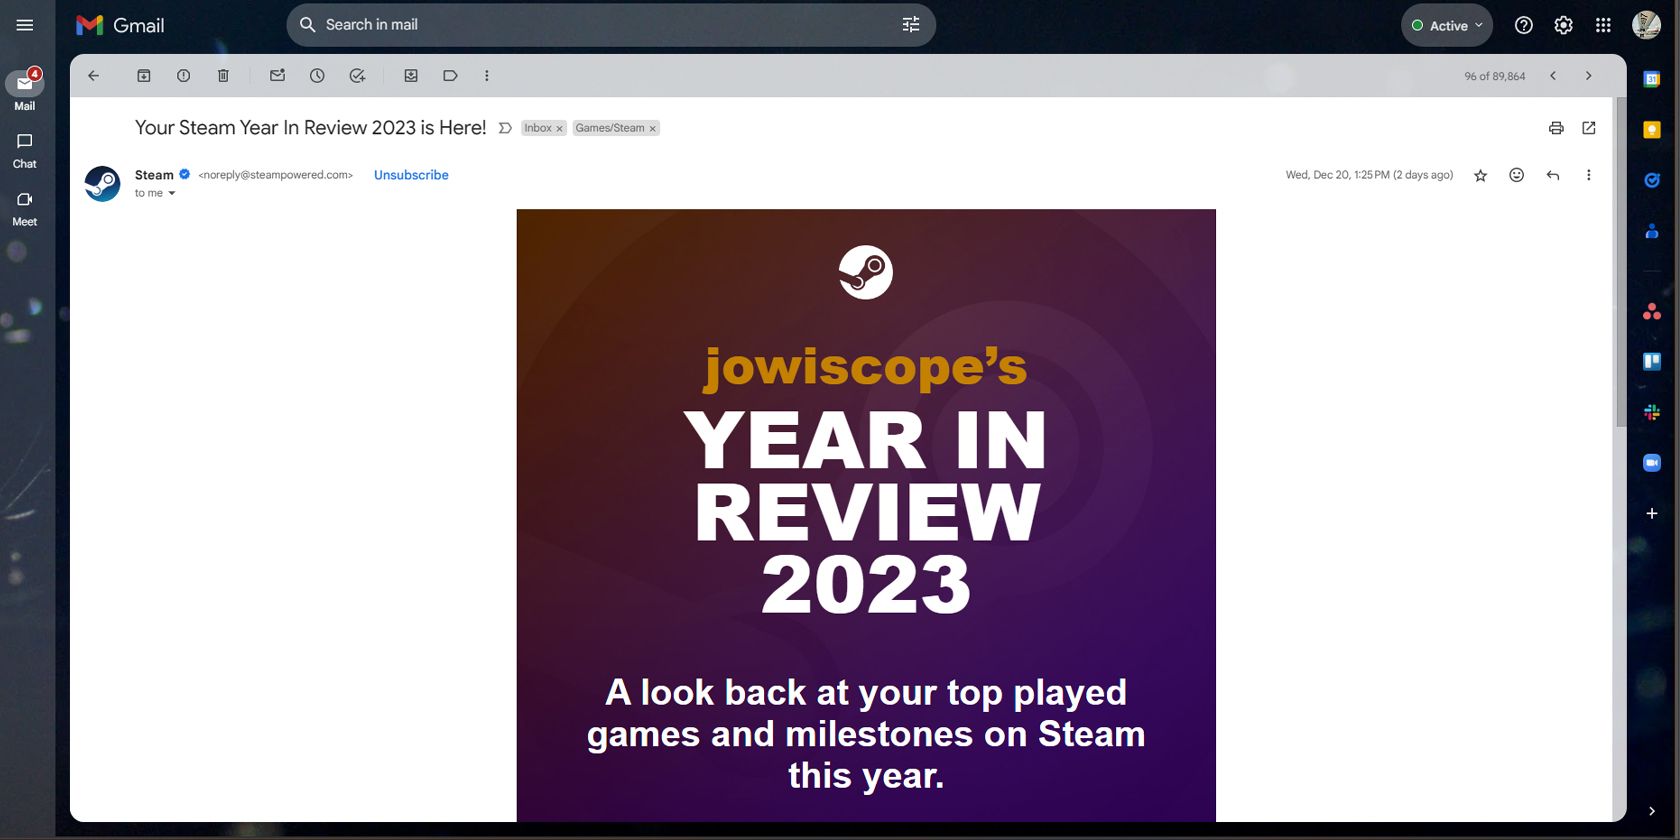Print the email conversation
The height and width of the screenshot is (840, 1680).
(1556, 128)
